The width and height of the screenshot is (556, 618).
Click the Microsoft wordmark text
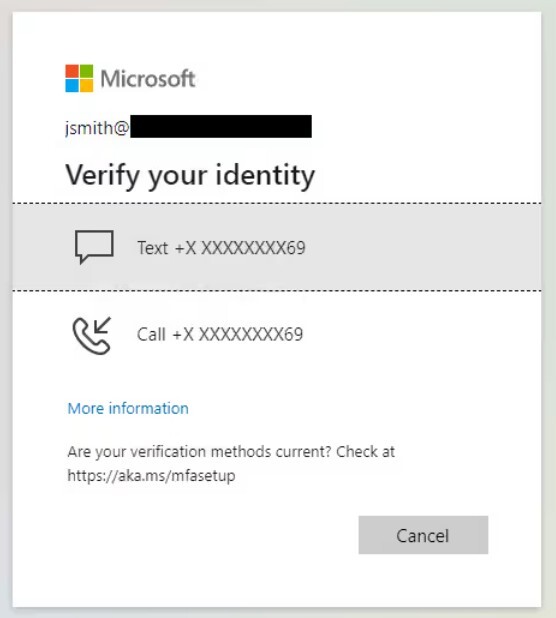148,78
